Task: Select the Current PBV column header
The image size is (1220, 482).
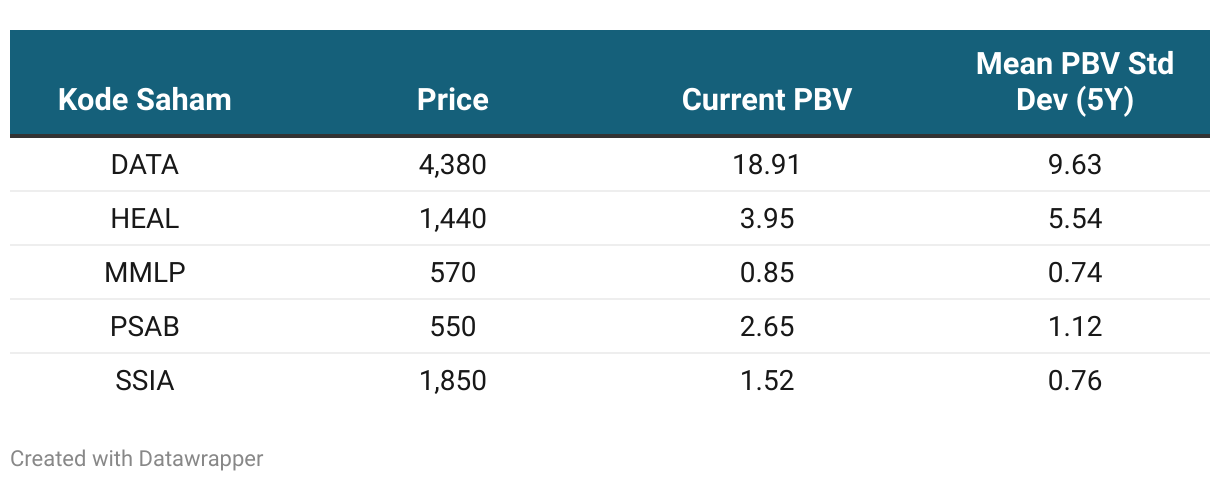Action: pyautogui.click(x=766, y=100)
